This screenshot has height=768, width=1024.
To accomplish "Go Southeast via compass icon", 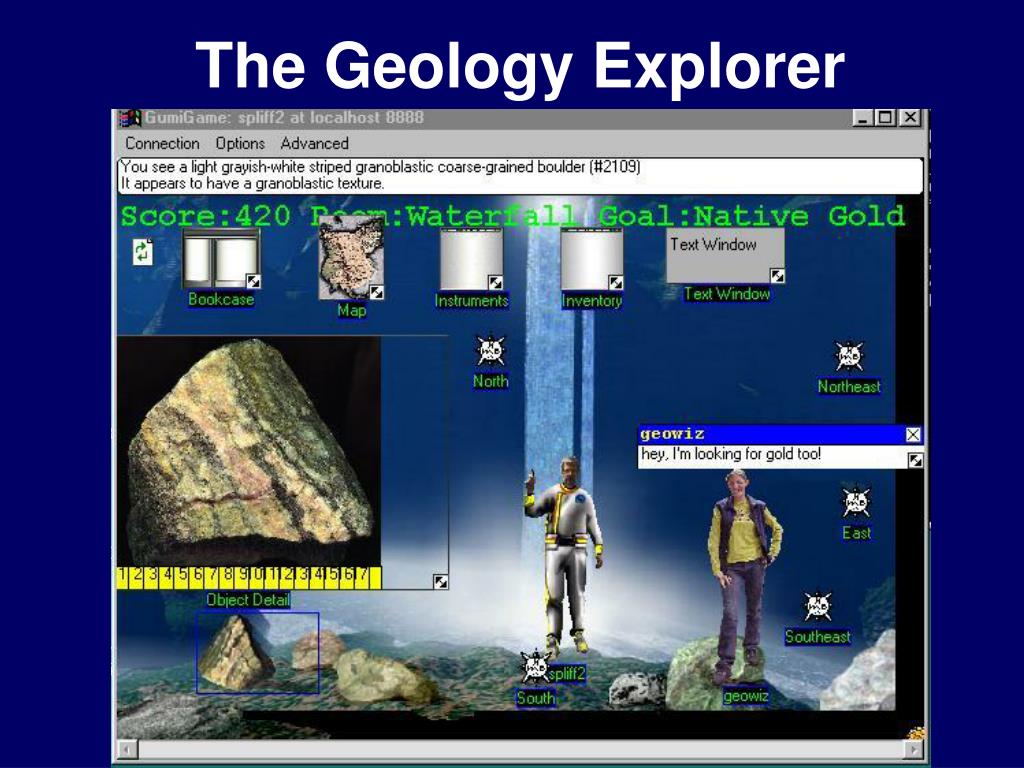I will click(818, 607).
